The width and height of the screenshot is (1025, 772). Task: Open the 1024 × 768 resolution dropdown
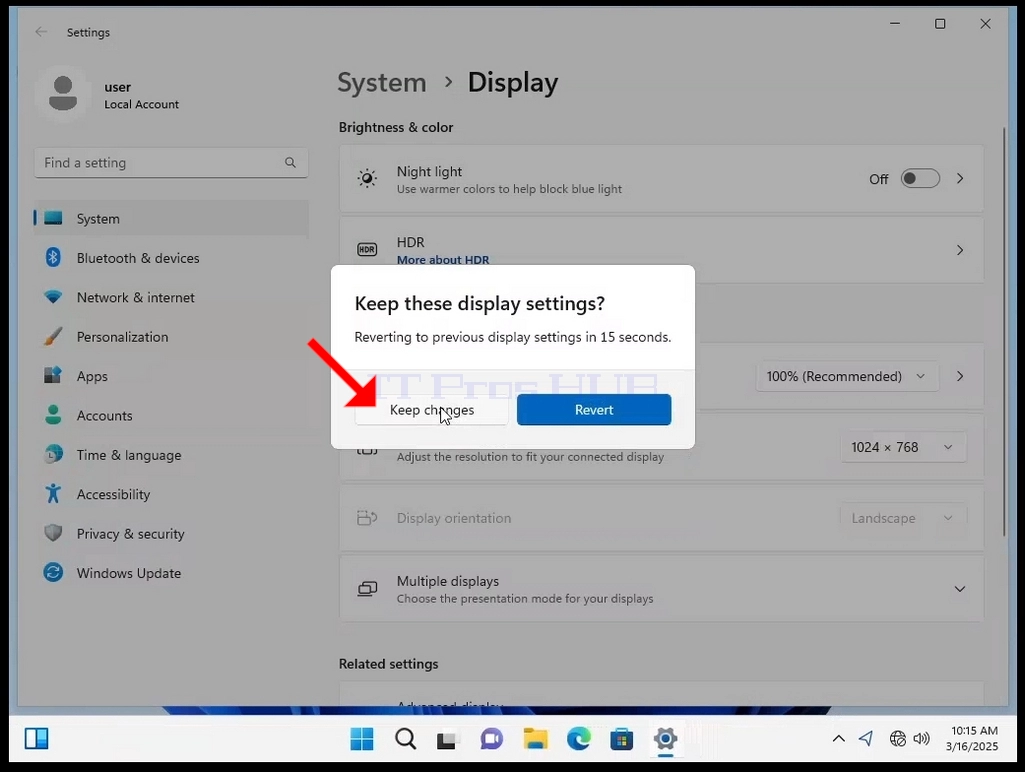903,447
